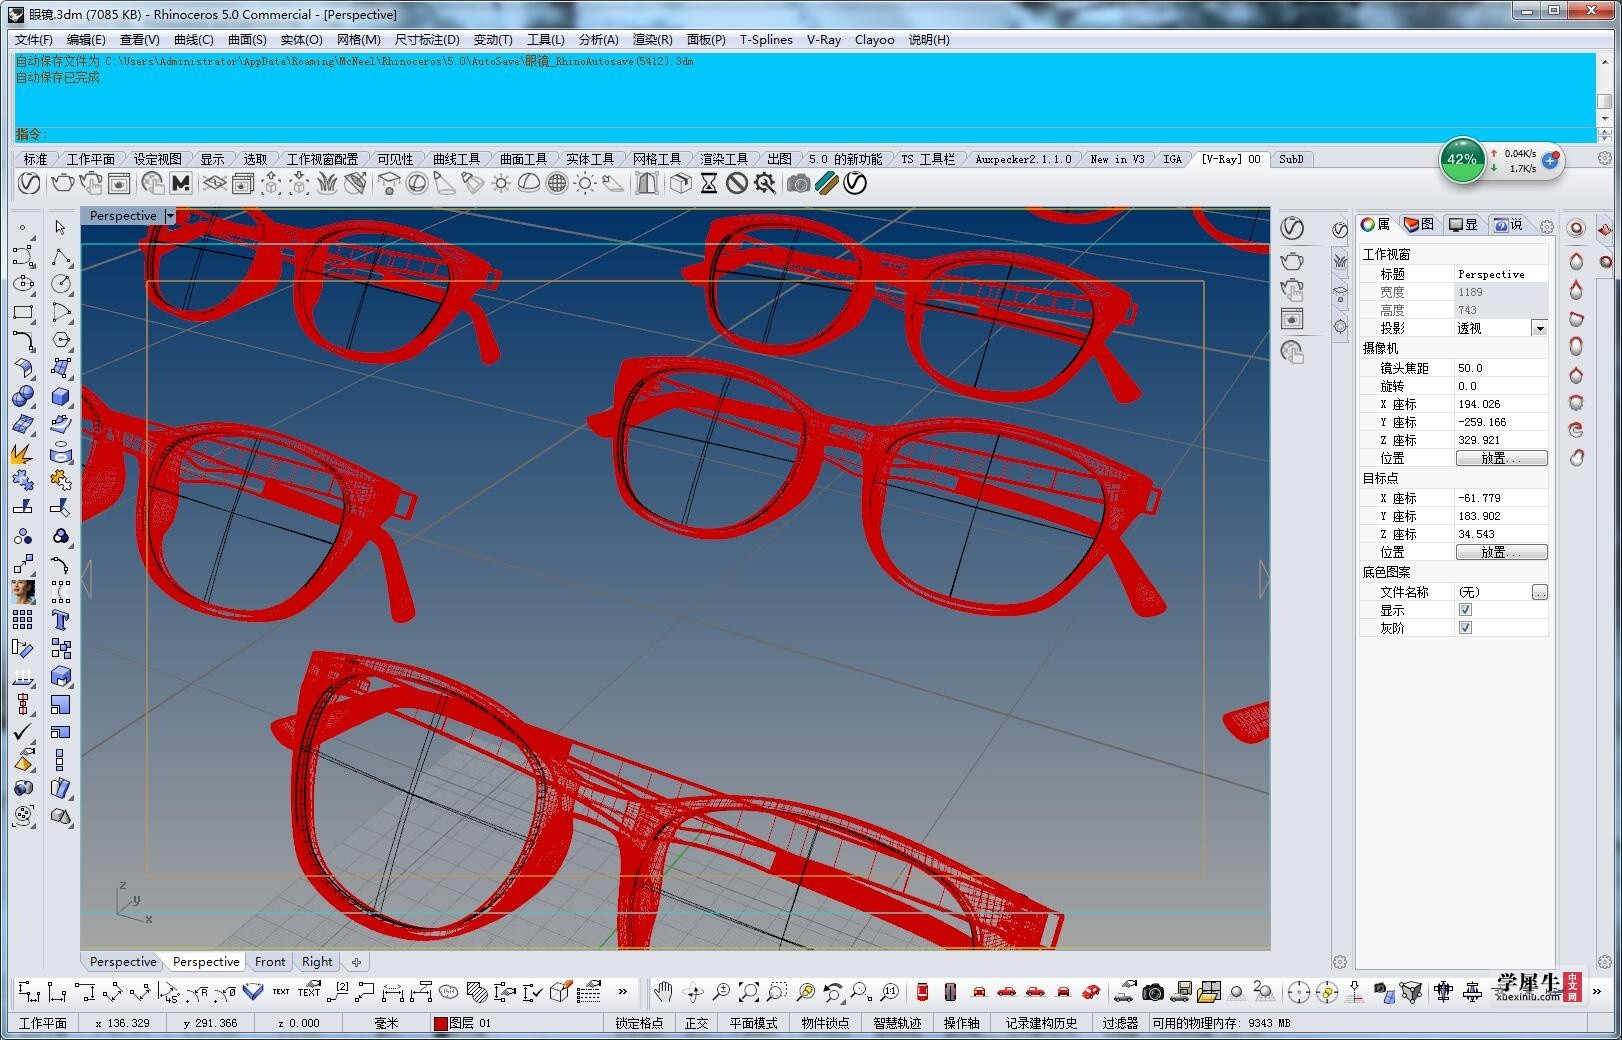Screen dimensions: 1622x1040
Task: Click the prohibition circle icon in V-Ray toolbar
Action: pyautogui.click(x=737, y=183)
